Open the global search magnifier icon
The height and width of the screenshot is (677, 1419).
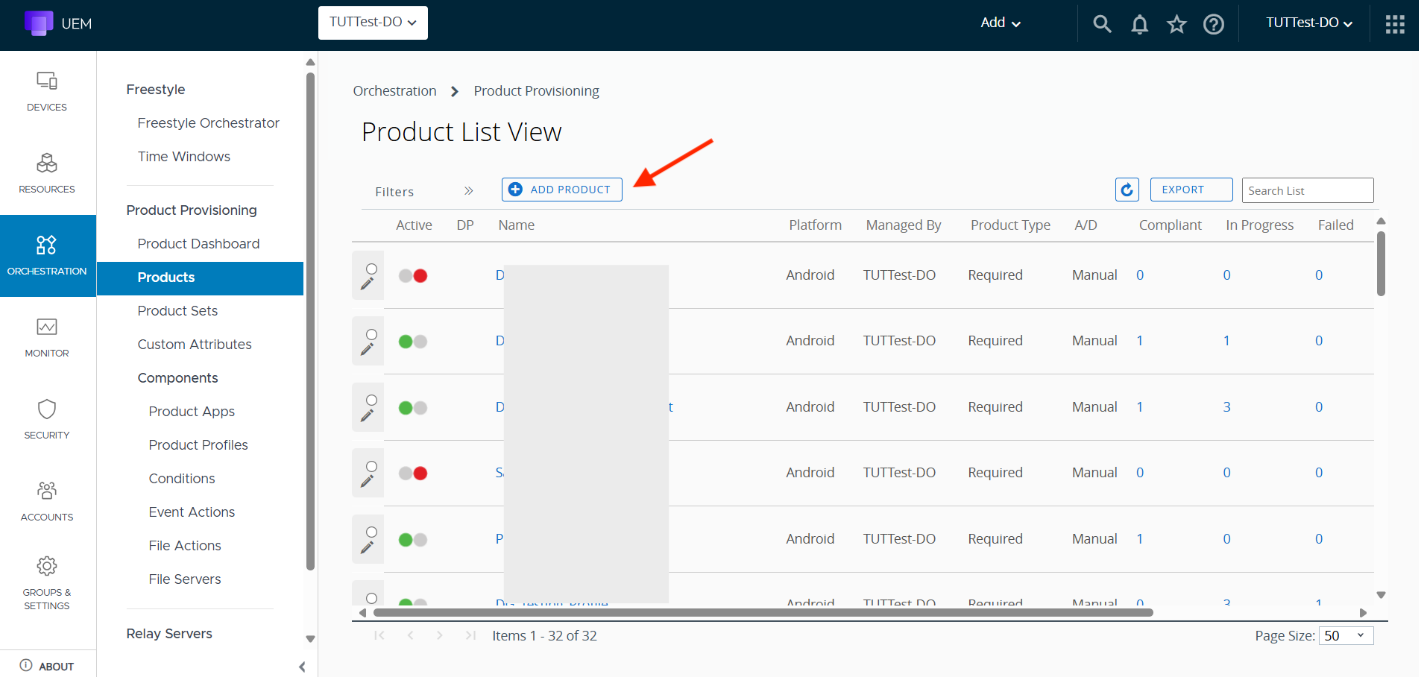[1102, 24]
